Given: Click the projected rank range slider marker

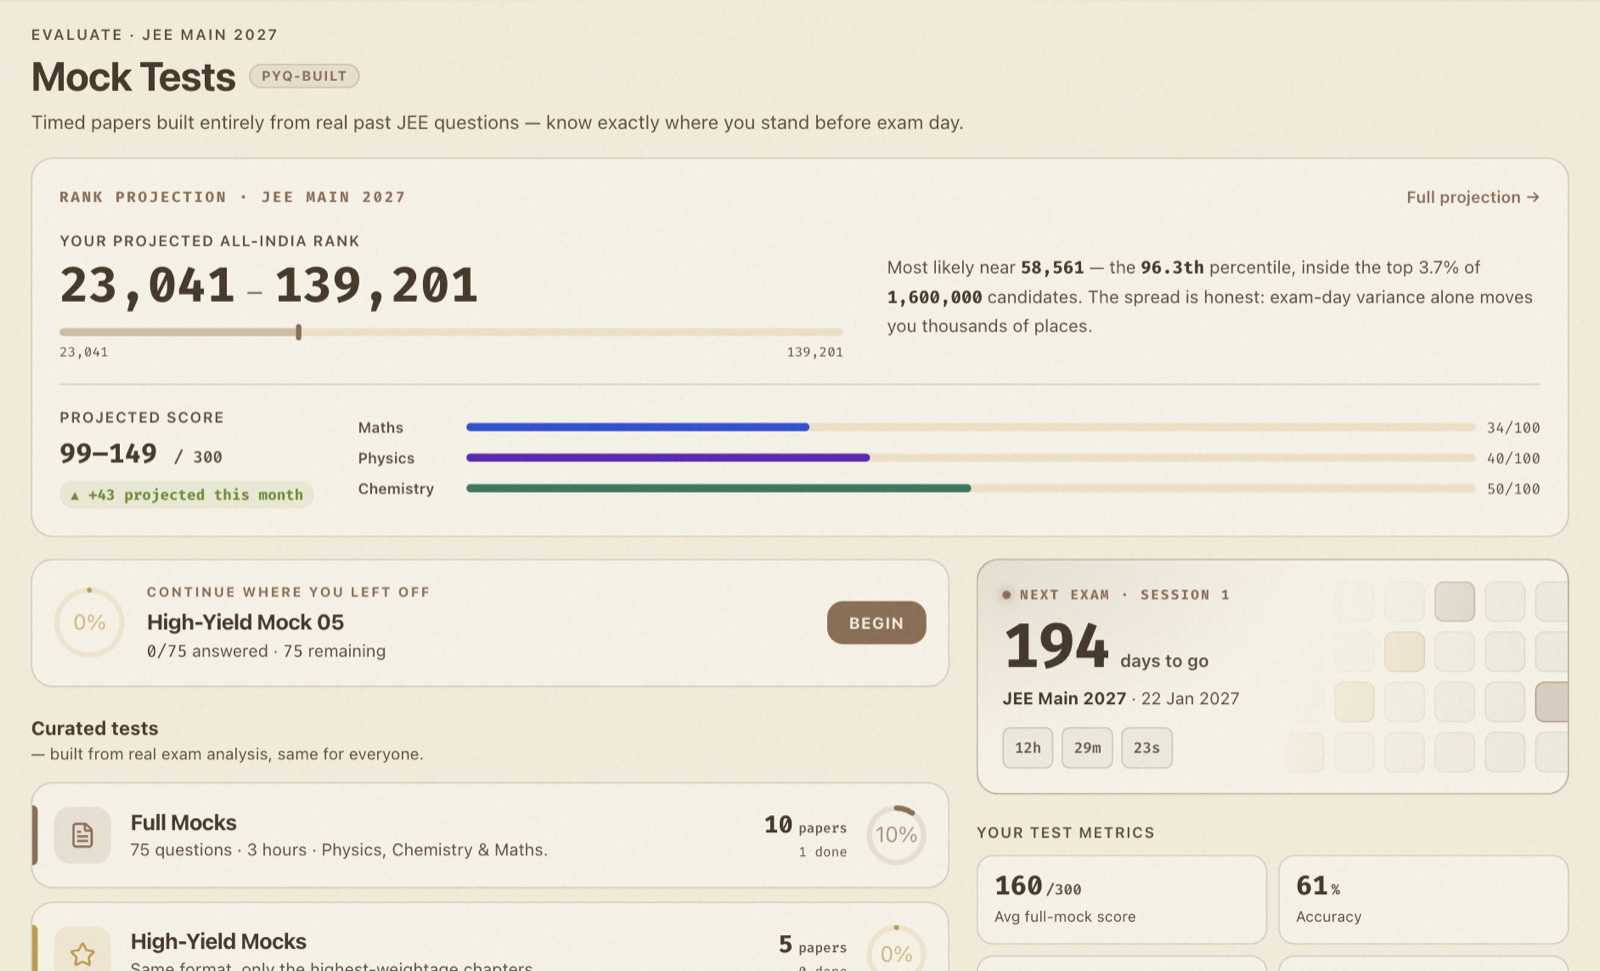Looking at the screenshot, I should click(298, 332).
